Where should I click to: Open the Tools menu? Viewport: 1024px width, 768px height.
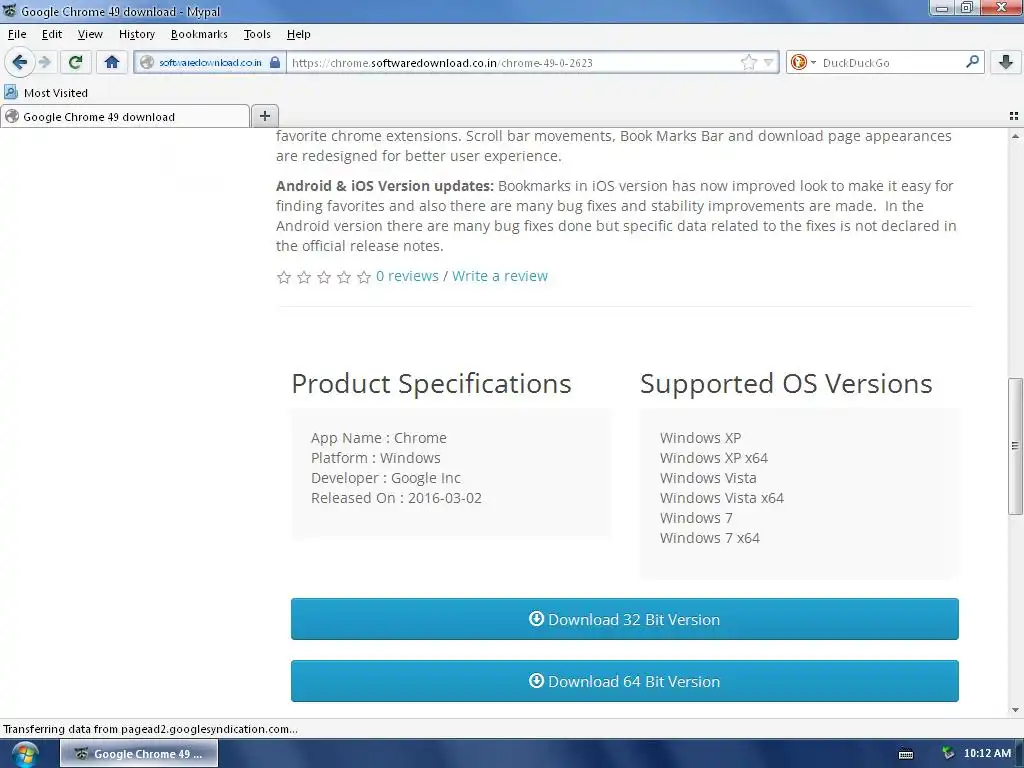point(257,34)
